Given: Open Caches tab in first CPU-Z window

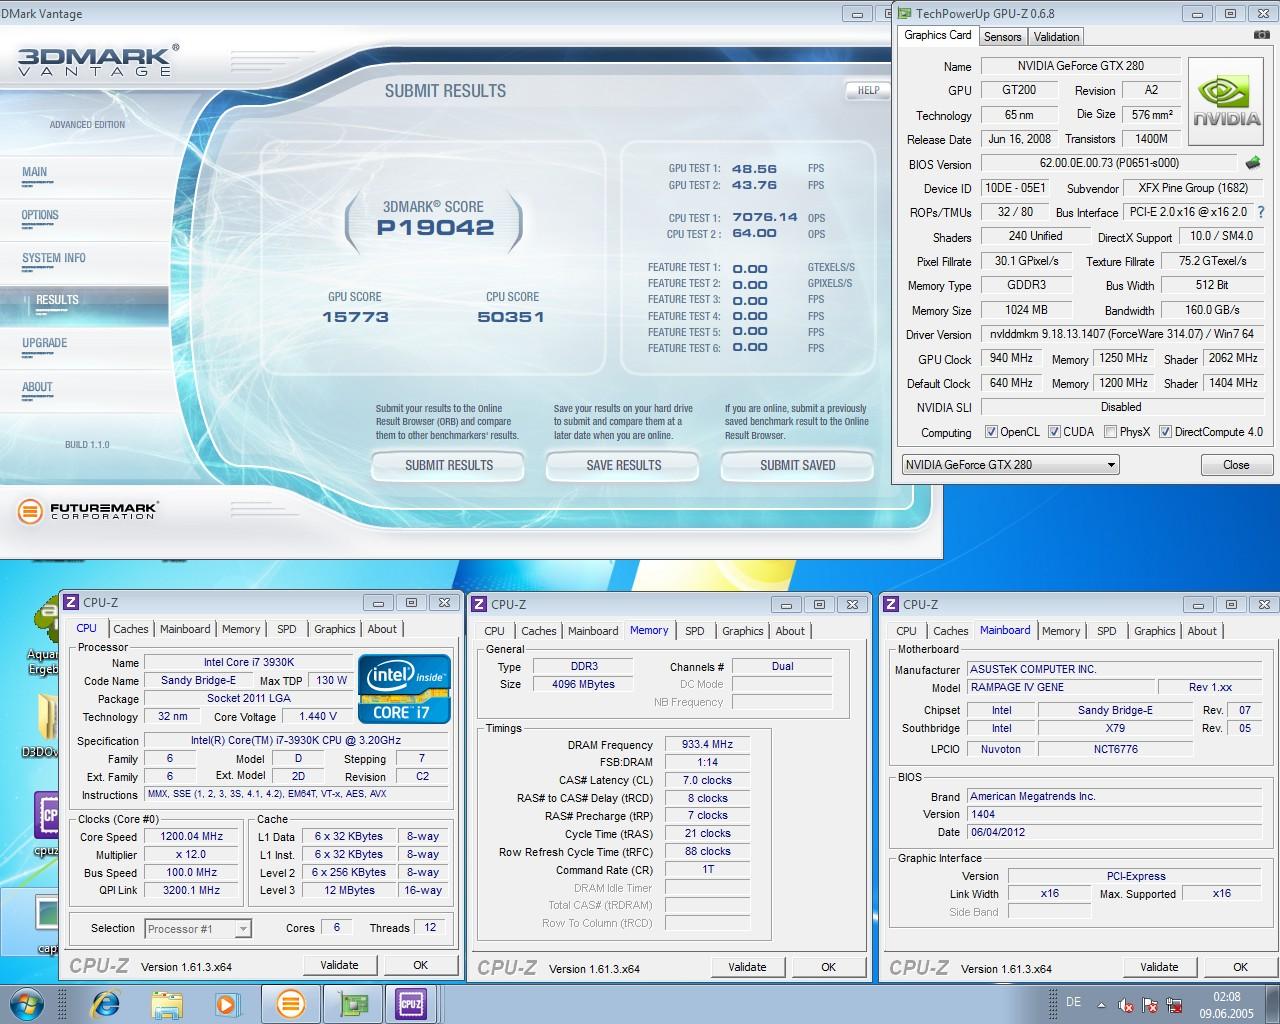Looking at the screenshot, I should coord(130,629).
